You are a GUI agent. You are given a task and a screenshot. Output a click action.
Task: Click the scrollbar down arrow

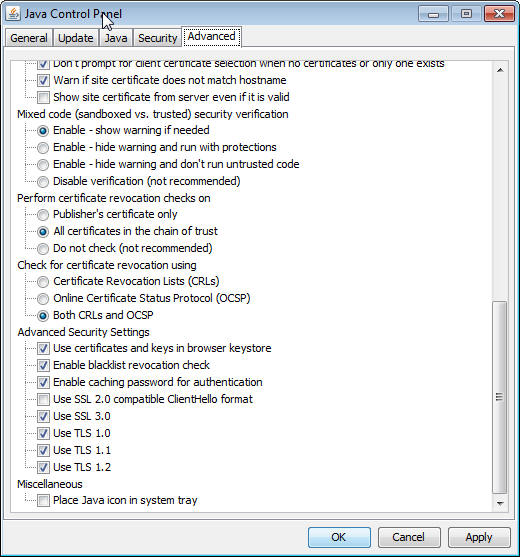click(x=500, y=503)
